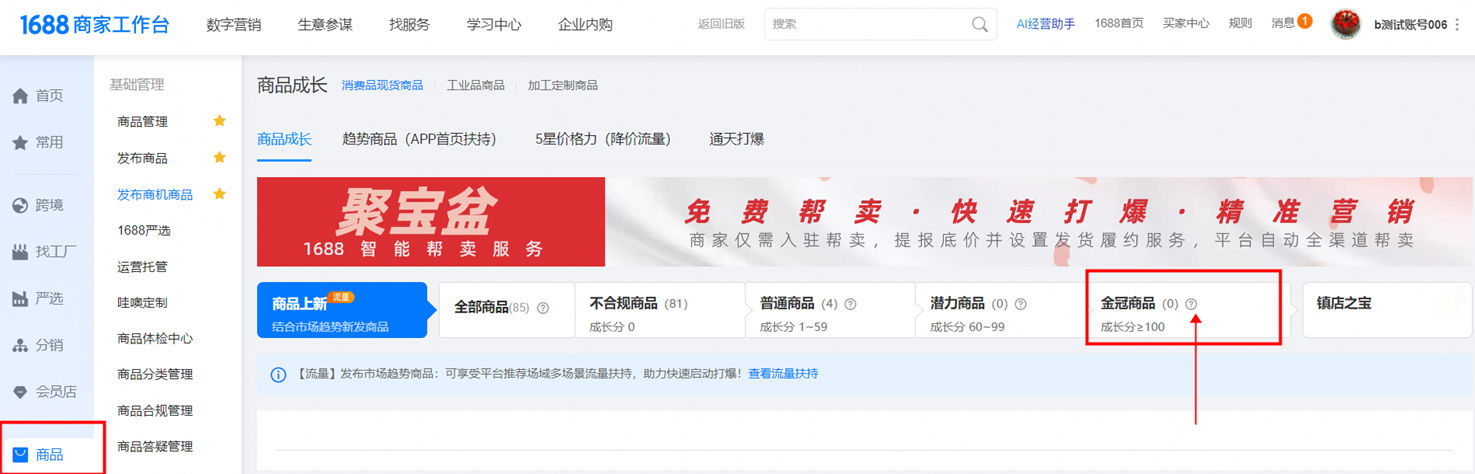Switch to 趋势商品 (APP首页扶持) tab
1475x474 pixels.
tap(419, 139)
